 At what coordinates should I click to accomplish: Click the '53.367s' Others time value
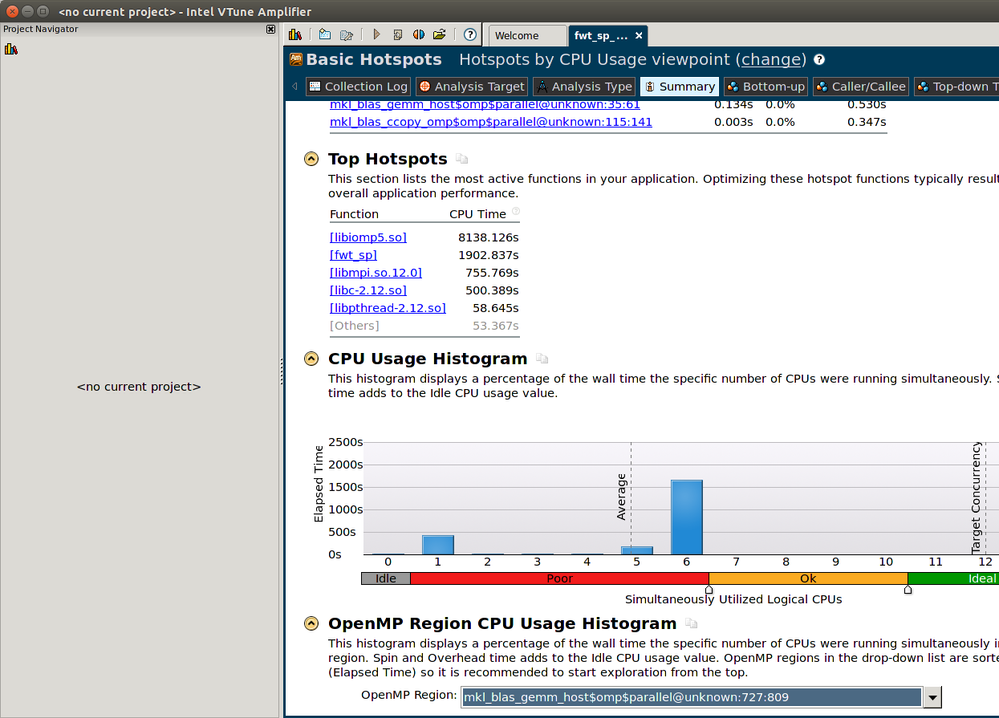click(x=496, y=326)
